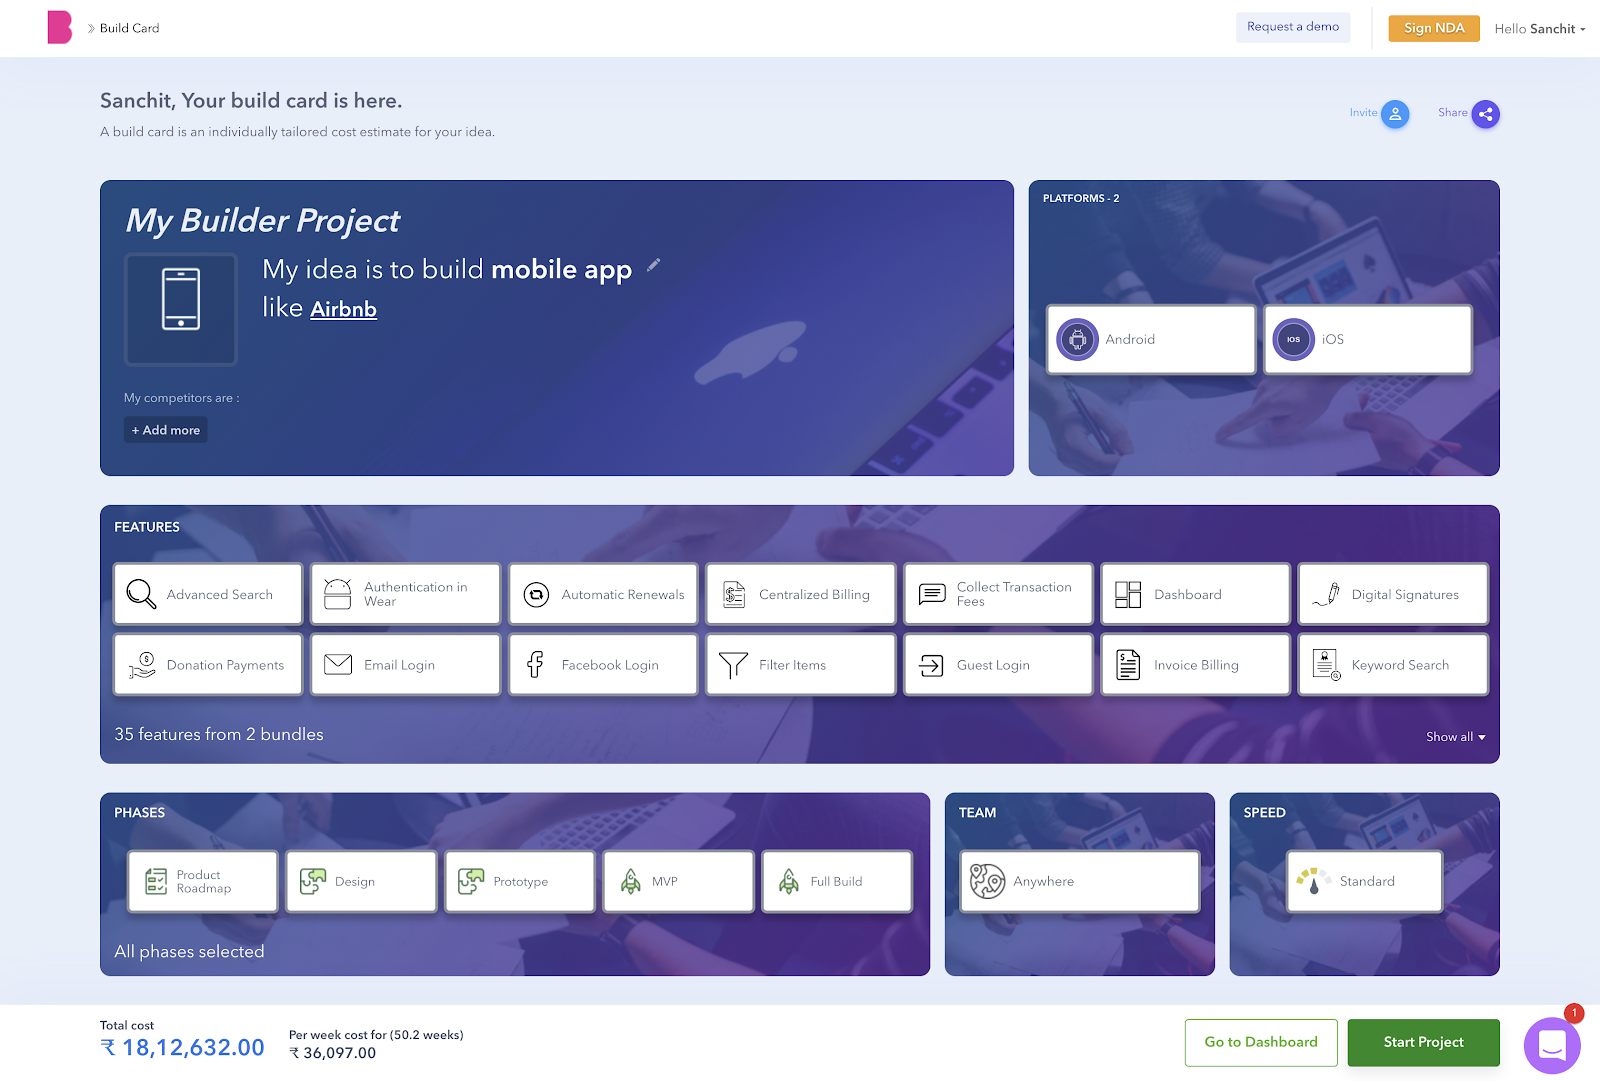Open the Hello Sanchit account menu

tap(1540, 28)
